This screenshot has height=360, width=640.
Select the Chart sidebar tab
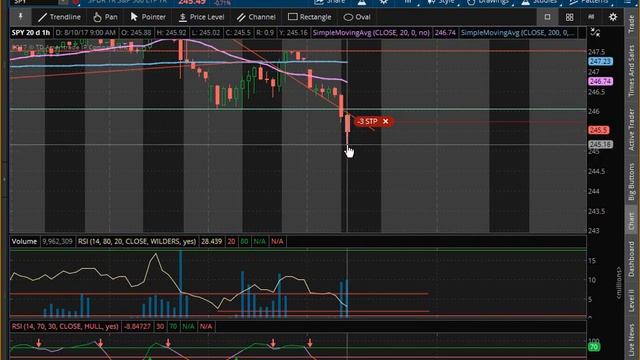click(631, 221)
